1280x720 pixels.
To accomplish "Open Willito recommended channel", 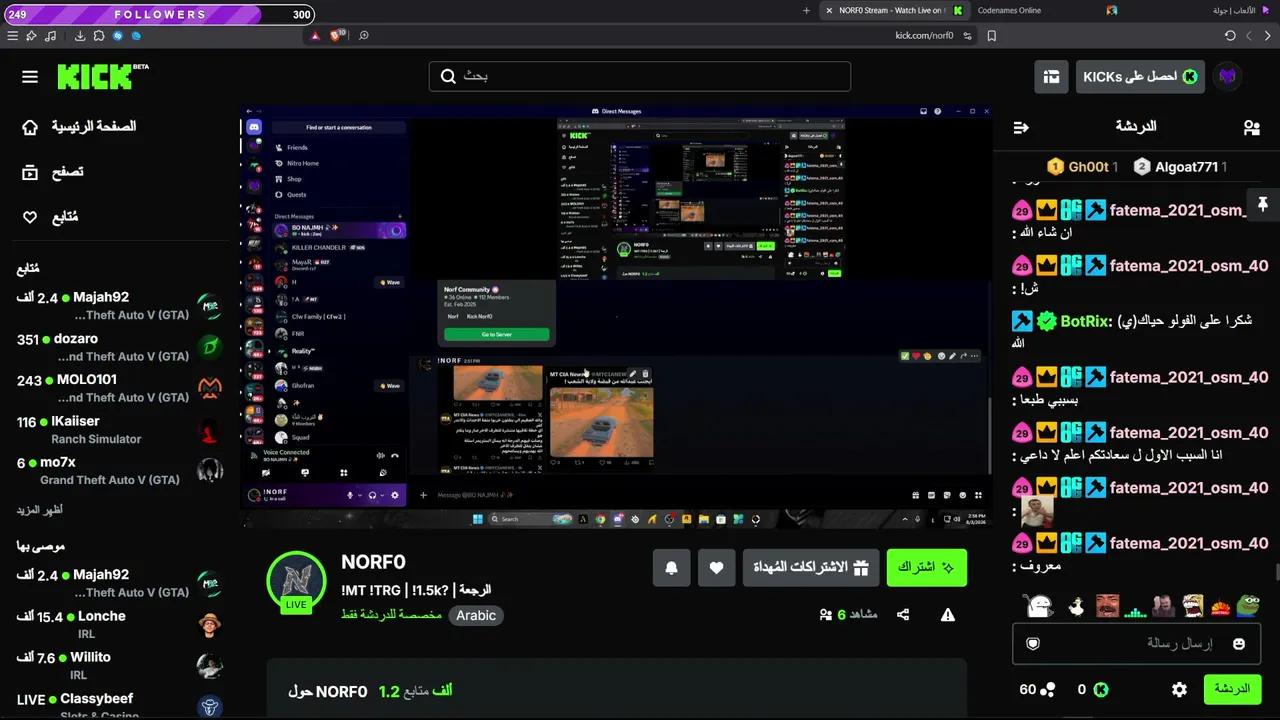I will [x=119, y=666].
